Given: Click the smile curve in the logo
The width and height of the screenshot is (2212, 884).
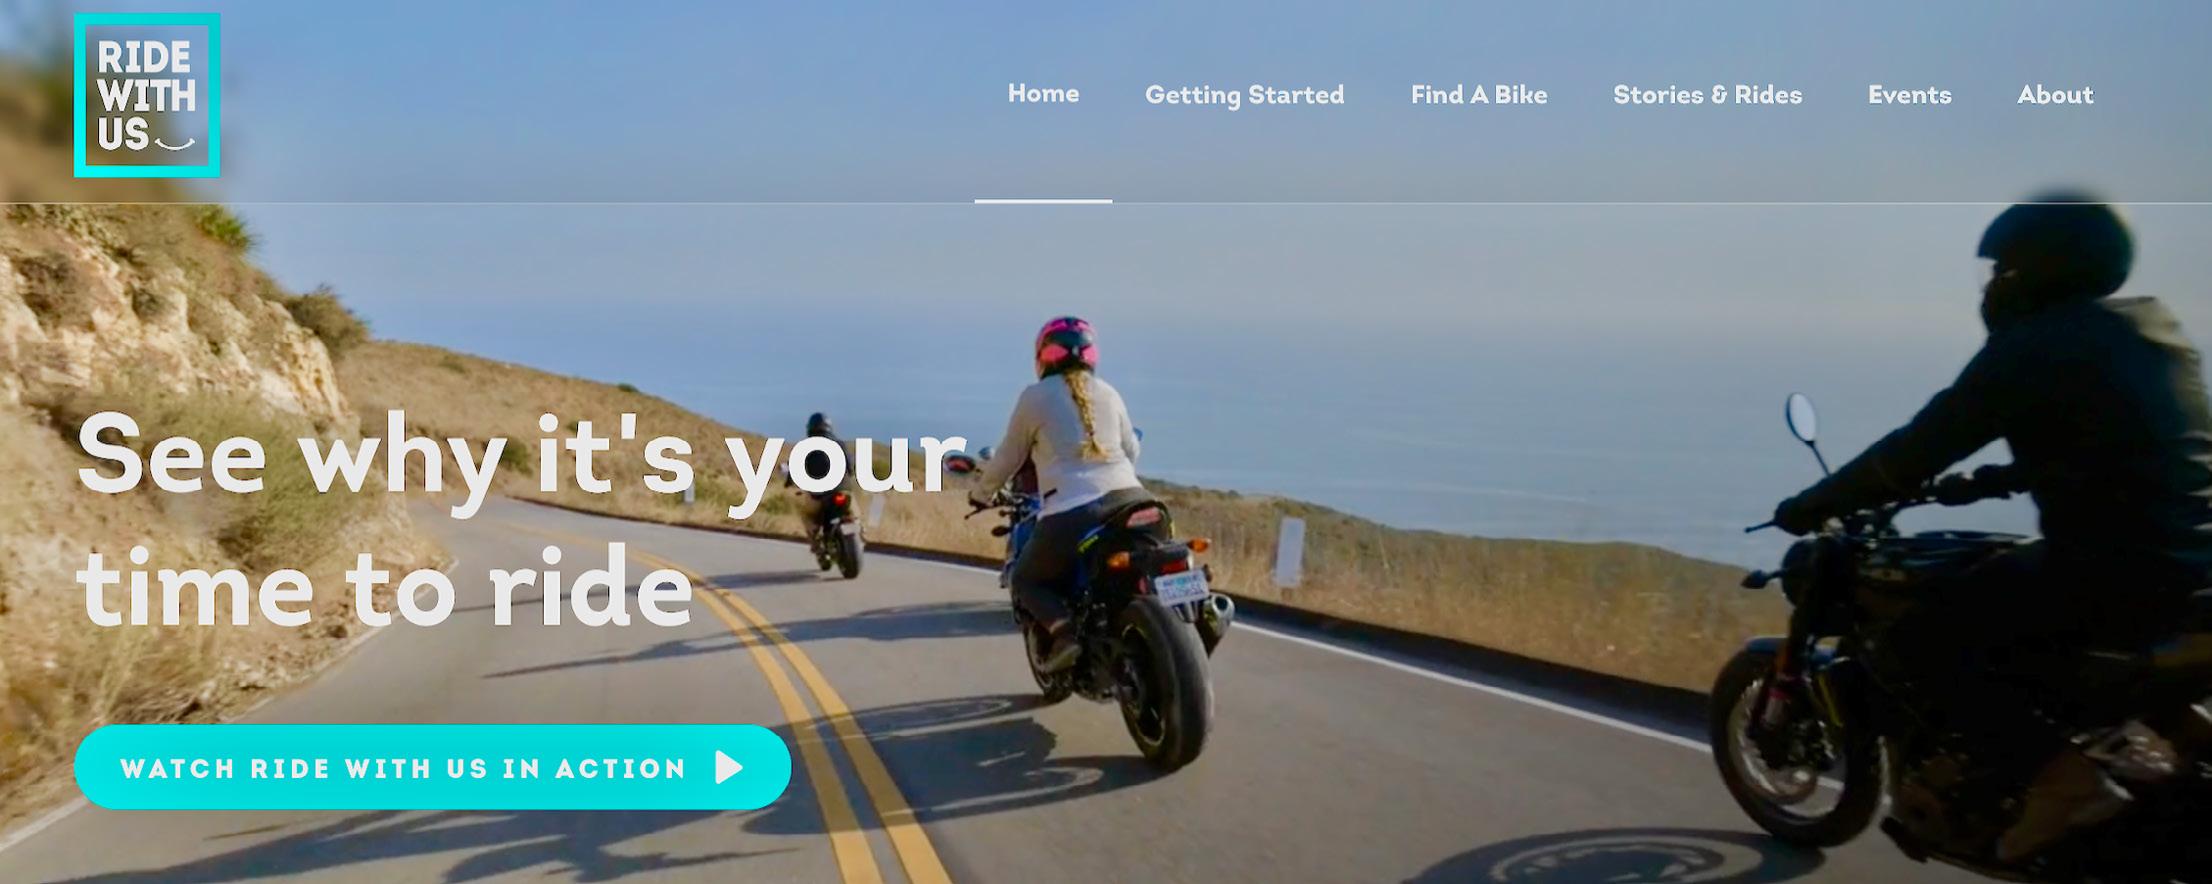Looking at the screenshot, I should coord(175,143).
